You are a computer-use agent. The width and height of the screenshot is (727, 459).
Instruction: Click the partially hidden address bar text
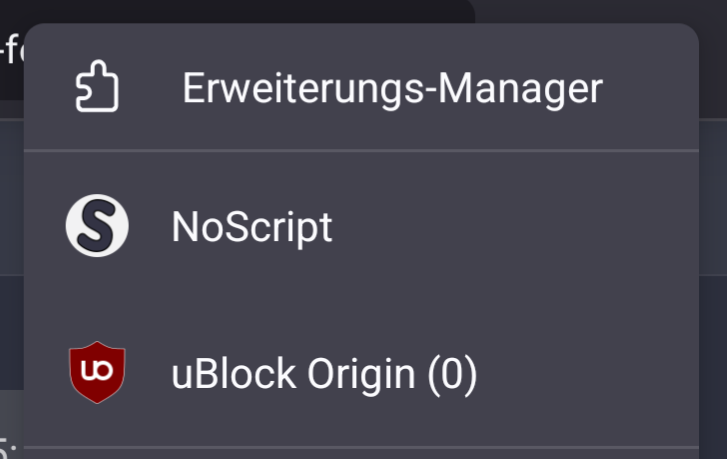[x=12, y=50]
